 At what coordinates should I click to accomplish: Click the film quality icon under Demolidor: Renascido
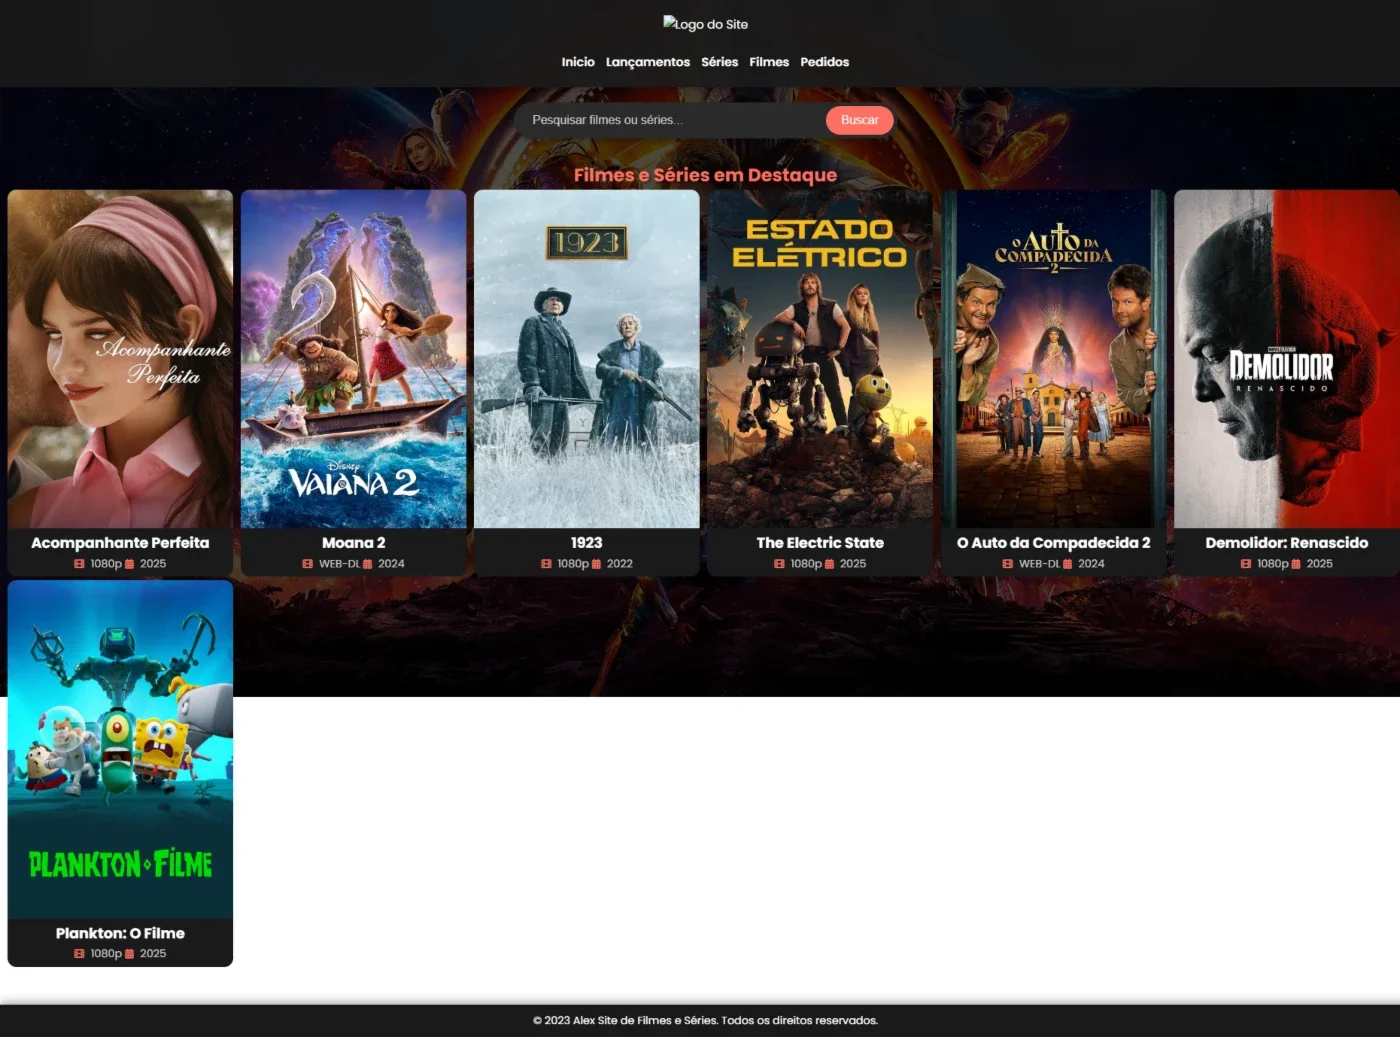click(x=1246, y=564)
